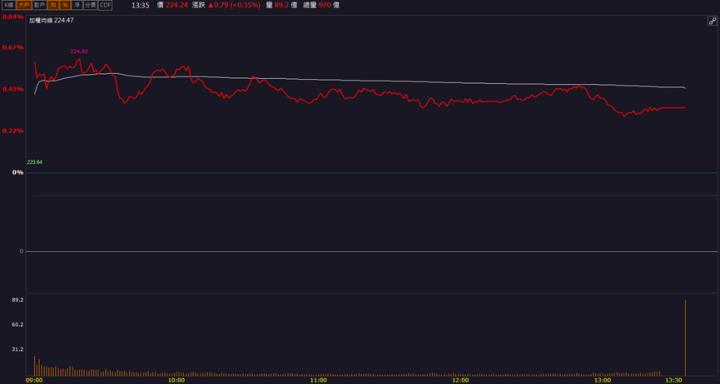This screenshot has height=384, width=720.
Task: Click the 60.2 volume axis label
Action: click(18, 324)
